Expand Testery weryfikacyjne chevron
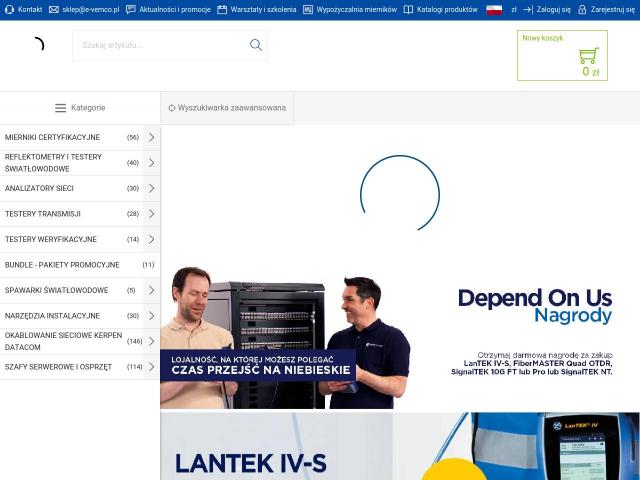Image resolution: width=640 pixels, height=480 pixels. (151, 239)
